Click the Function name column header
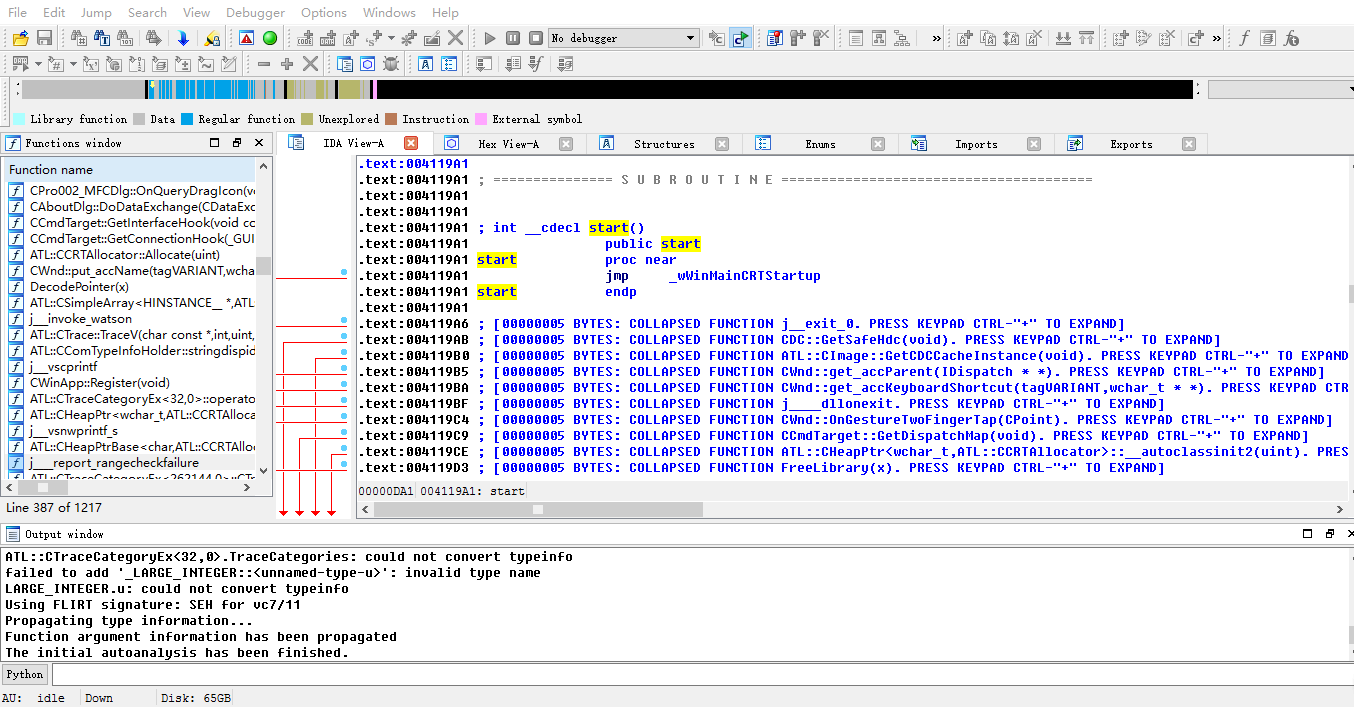This screenshot has height=707, width=1354. click(x=129, y=169)
